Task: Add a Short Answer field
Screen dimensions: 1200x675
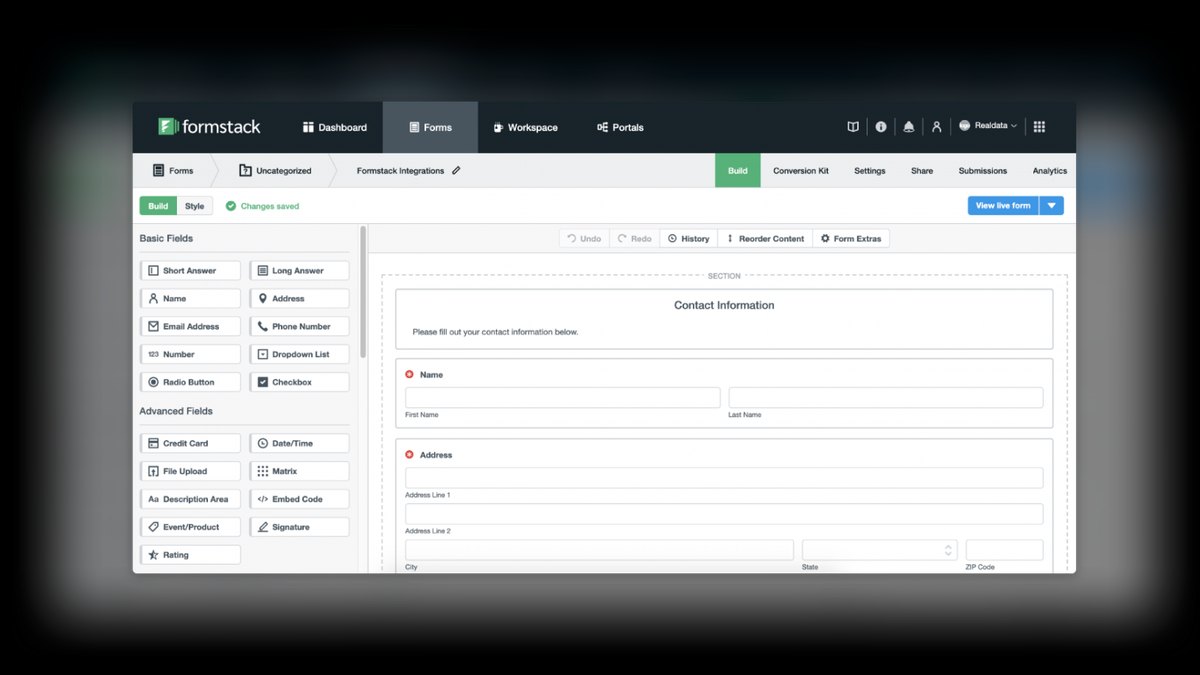Action: [190, 271]
